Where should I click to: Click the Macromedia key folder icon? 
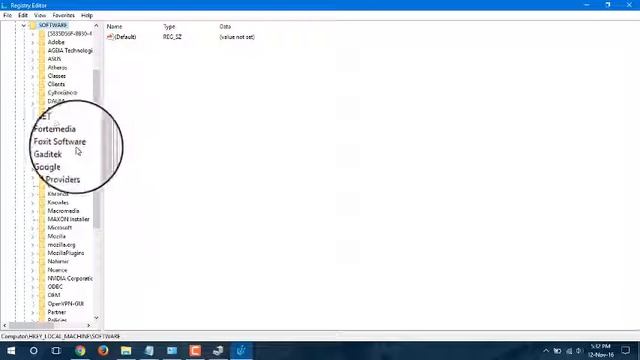click(42, 211)
